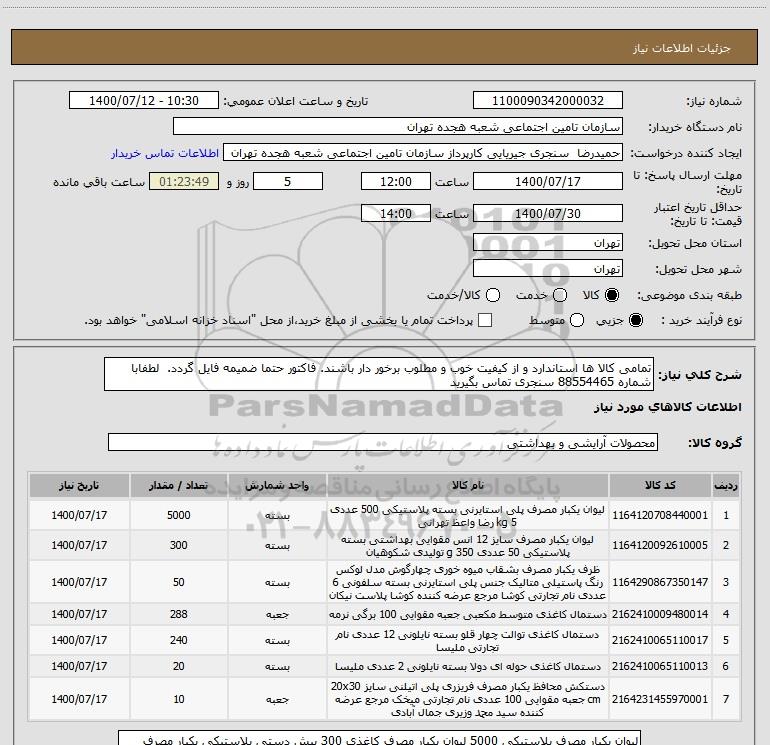Click the ردیف column header
The height and width of the screenshot is (745, 770).
(x=726, y=485)
